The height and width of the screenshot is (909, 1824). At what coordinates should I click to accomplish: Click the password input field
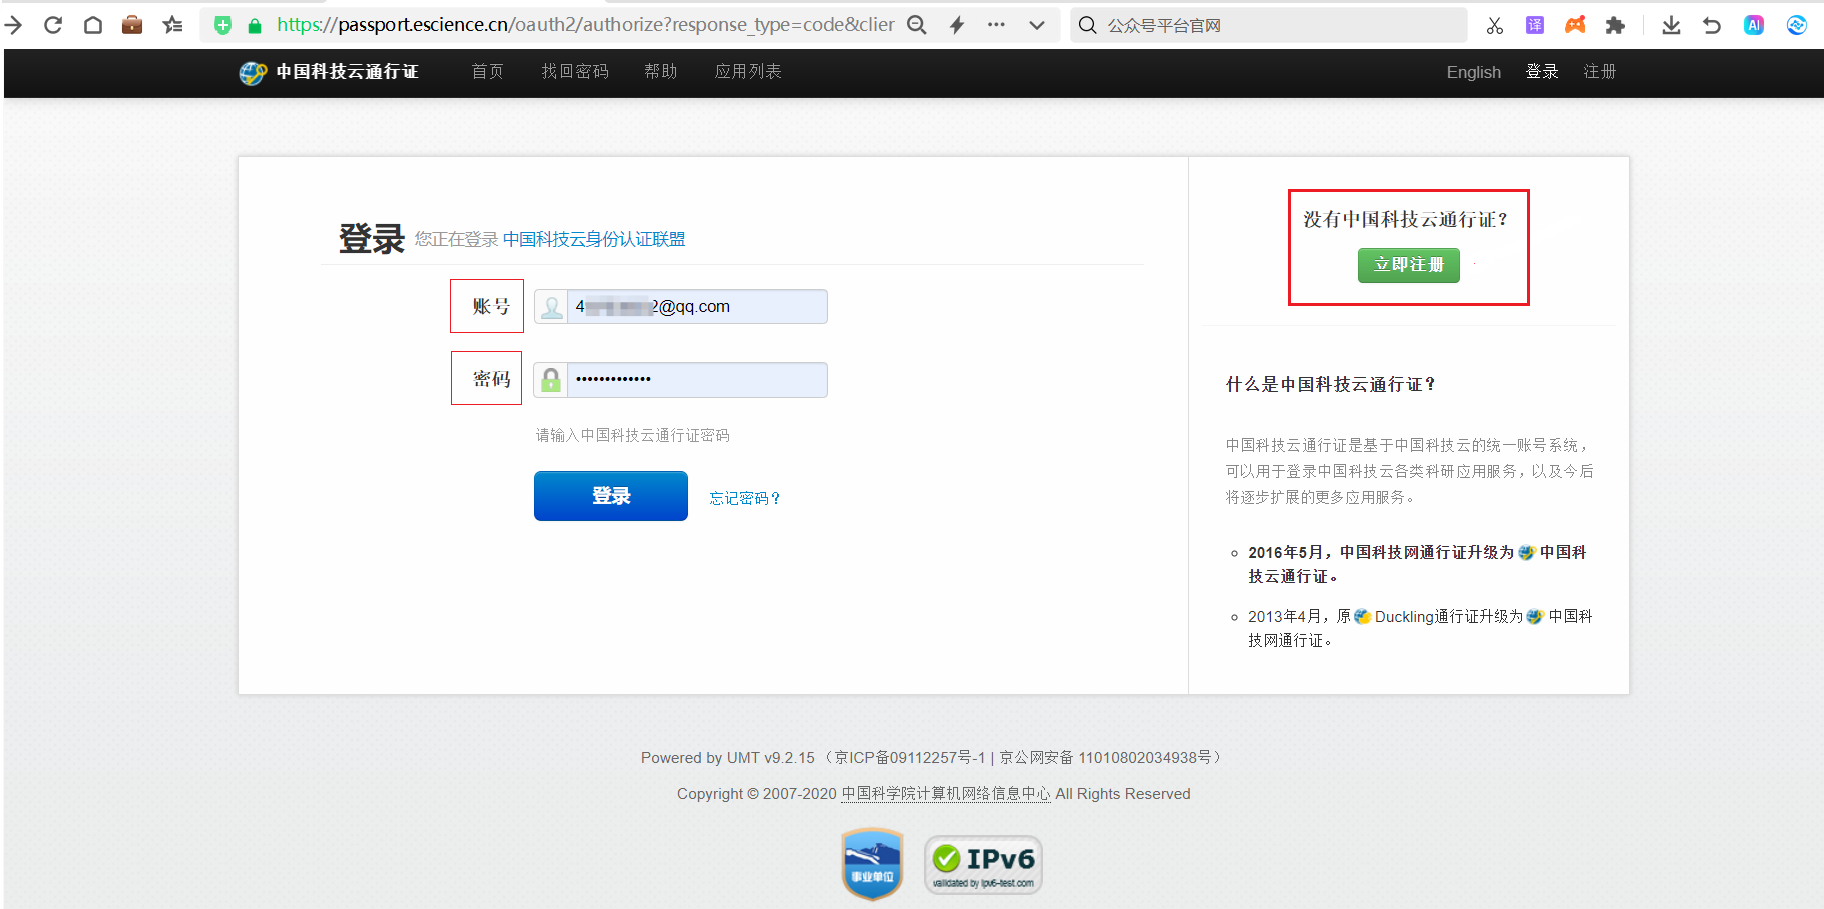697,380
